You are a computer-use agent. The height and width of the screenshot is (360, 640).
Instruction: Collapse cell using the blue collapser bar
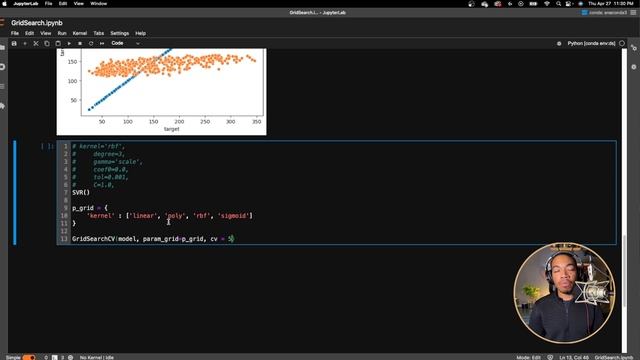(x=15, y=193)
